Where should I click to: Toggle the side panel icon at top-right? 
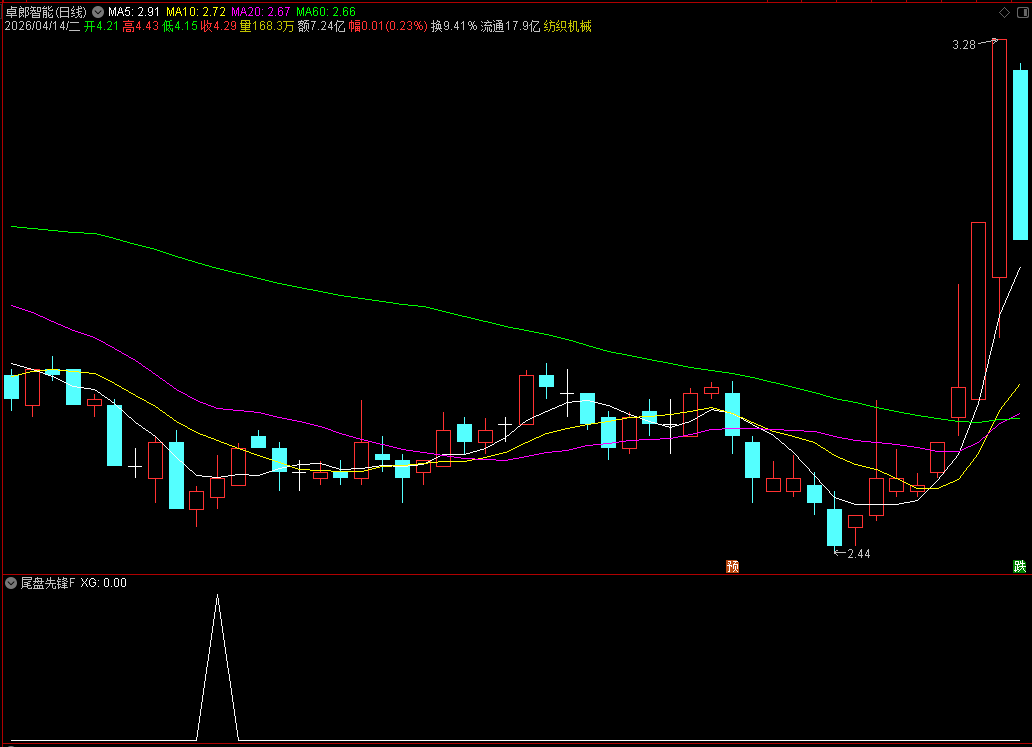coord(1023,13)
